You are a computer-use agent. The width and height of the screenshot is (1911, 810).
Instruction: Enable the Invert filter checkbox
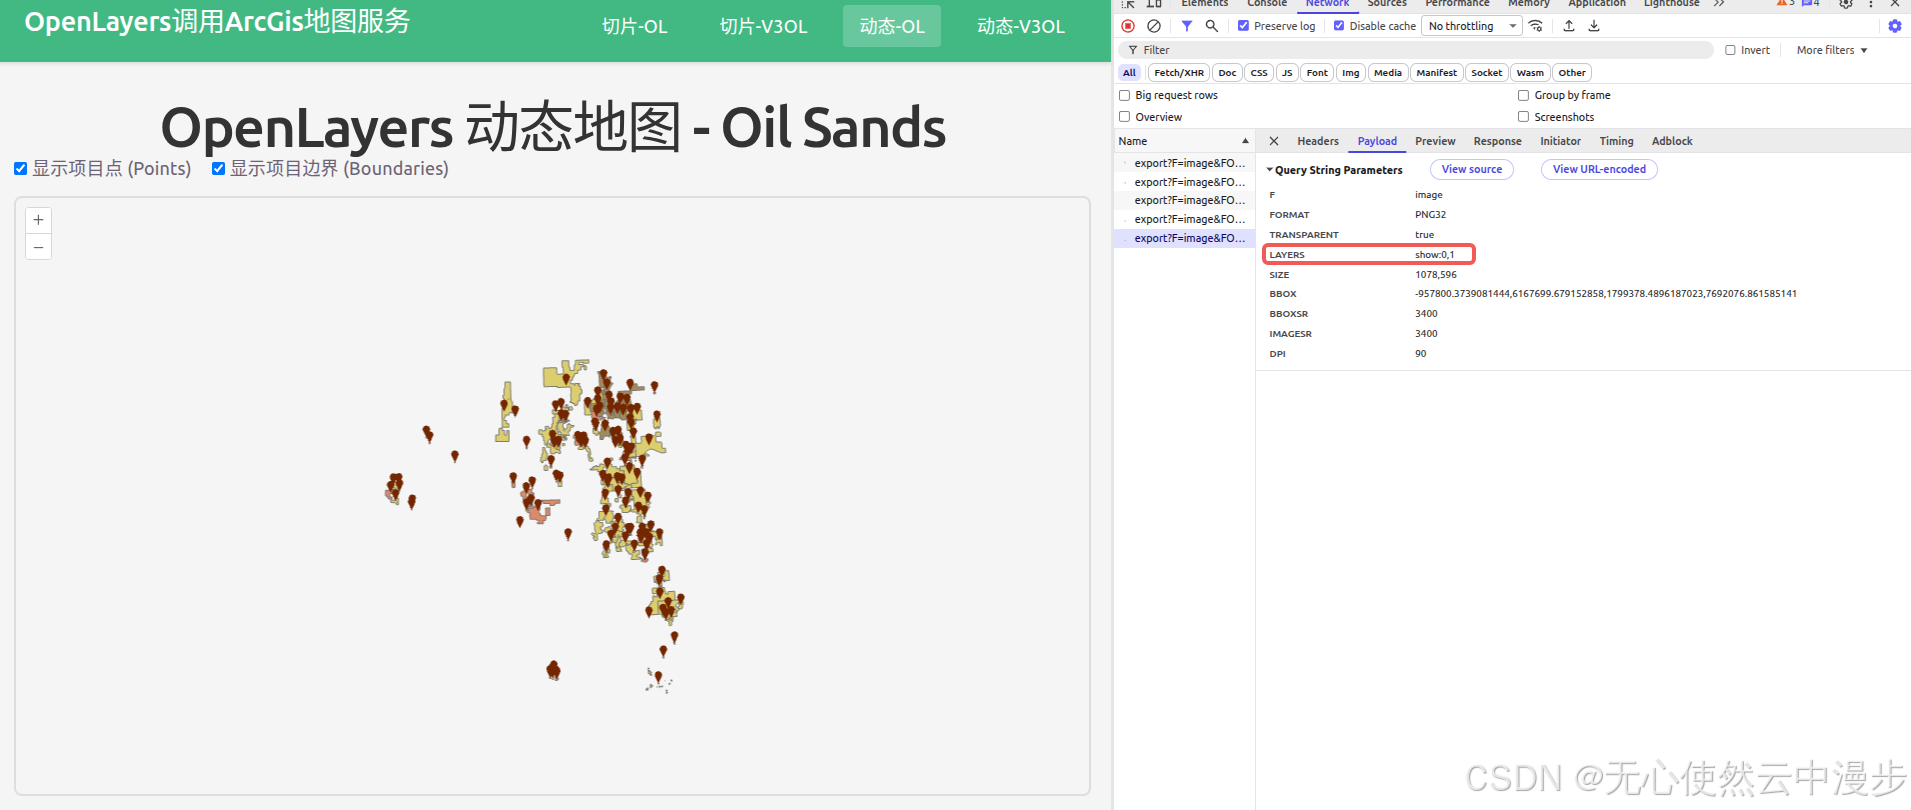tap(1730, 50)
